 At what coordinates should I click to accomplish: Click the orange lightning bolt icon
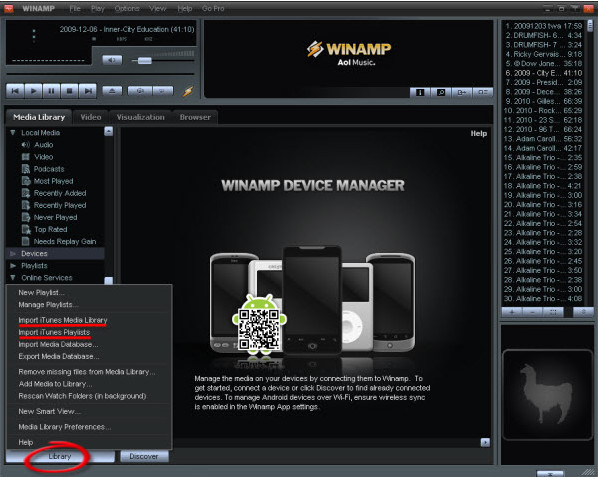tap(188, 91)
